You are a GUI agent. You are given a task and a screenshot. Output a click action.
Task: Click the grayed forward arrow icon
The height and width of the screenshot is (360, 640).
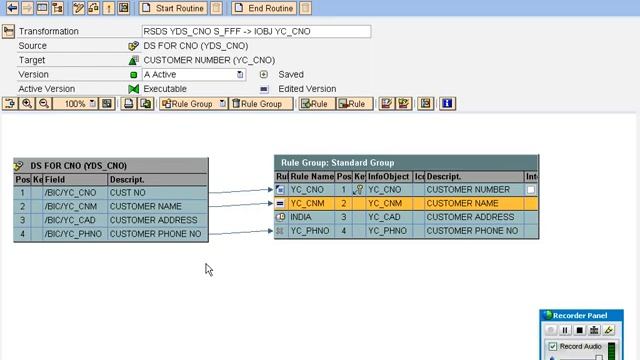pyautogui.click(x=27, y=8)
